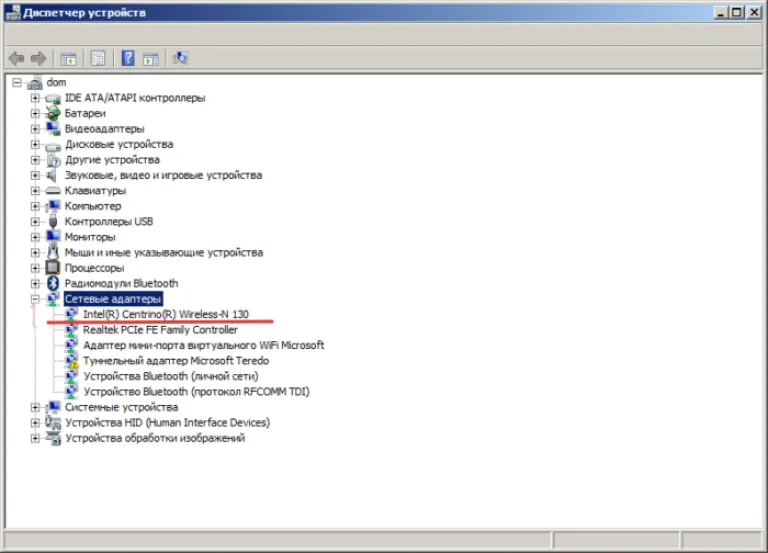Image resolution: width=768 pixels, height=553 pixels.
Task: Expand the Дисковые устройства node
Action: (35, 144)
